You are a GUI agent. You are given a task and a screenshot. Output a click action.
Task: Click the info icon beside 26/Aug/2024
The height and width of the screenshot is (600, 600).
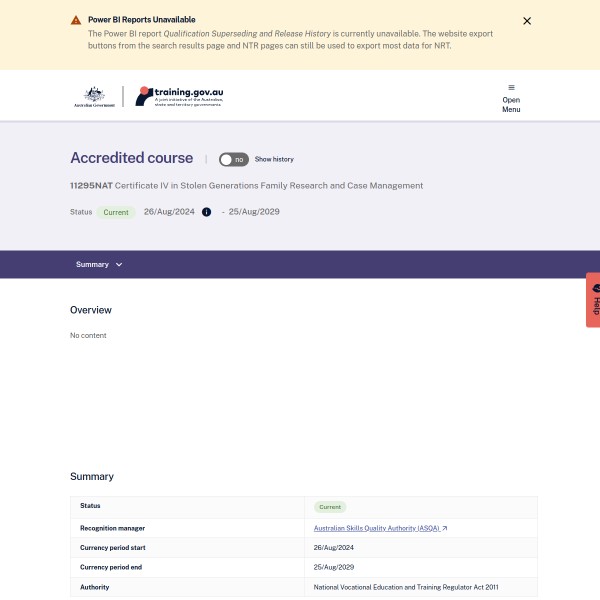coord(207,212)
